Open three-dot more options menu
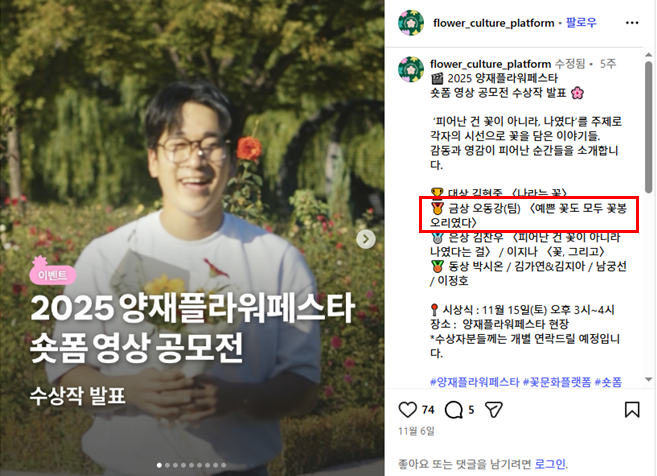 (x=632, y=23)
